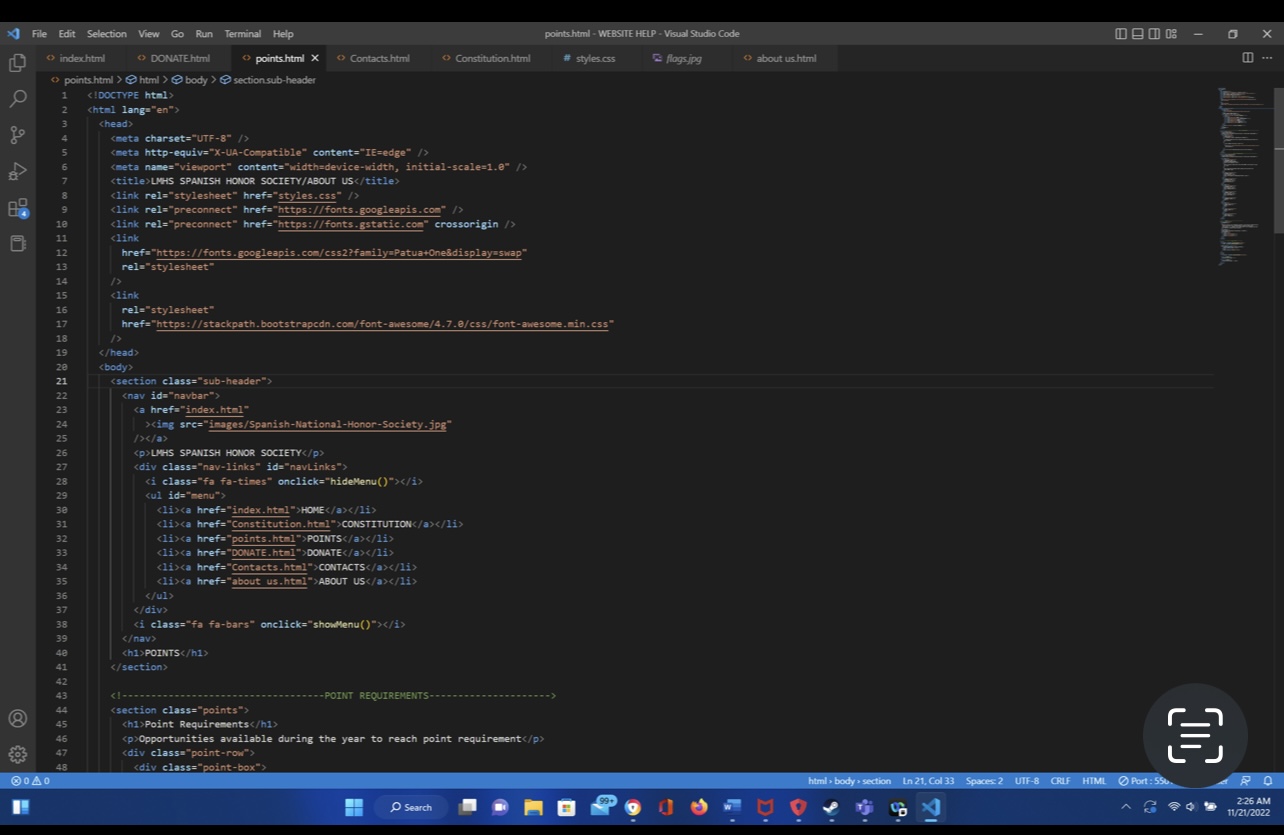Open Steam from the taskbar
This screenshot has height=835, width=1284.
point(831,807)
